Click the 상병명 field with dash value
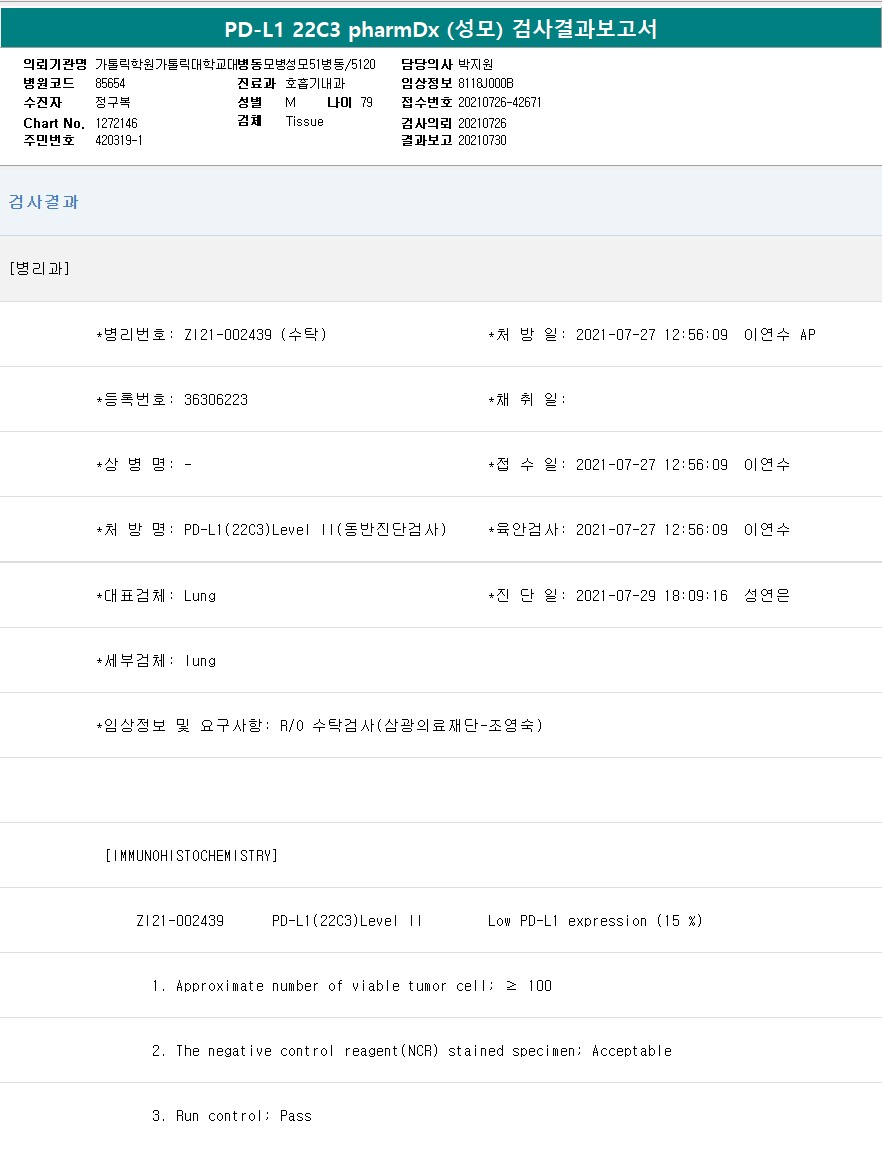The height and width of the screenshot is (1149, 882). click(144, 465)
